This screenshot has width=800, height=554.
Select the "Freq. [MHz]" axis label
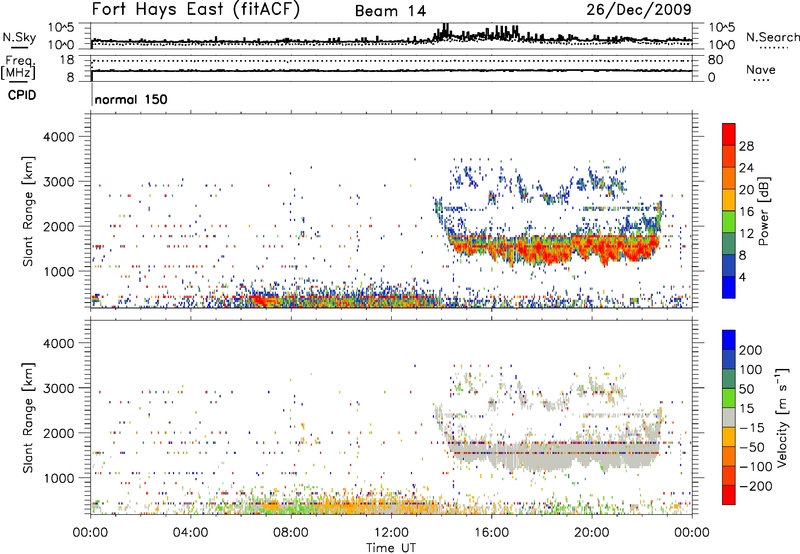pos(18,68)
